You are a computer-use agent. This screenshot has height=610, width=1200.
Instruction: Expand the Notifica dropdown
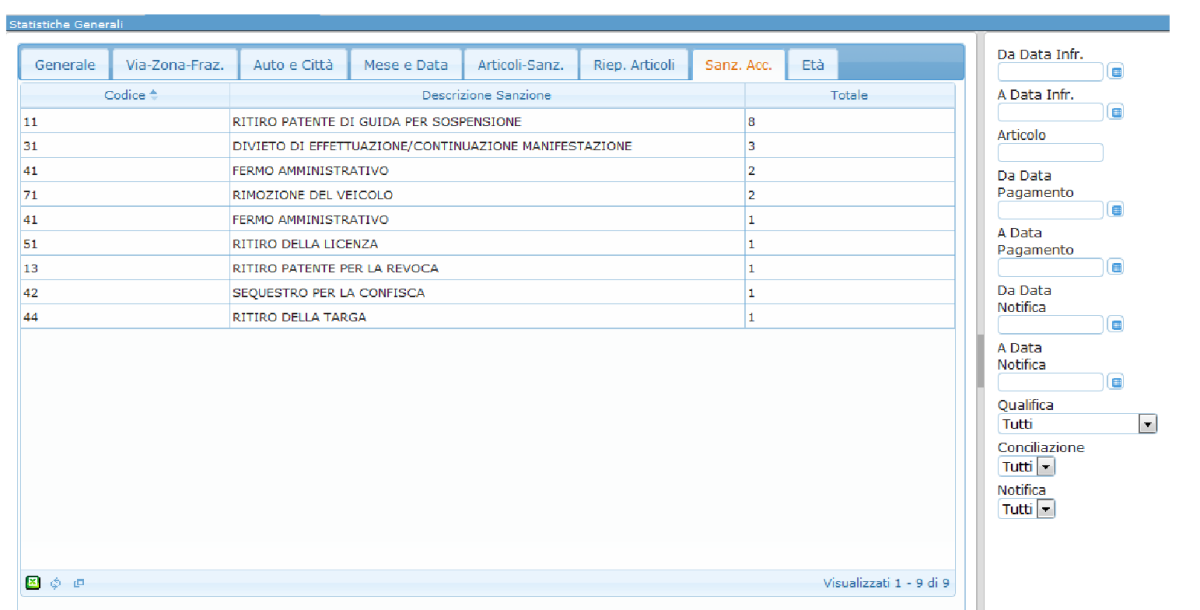pyautogui.click(x=1045, y=509)
